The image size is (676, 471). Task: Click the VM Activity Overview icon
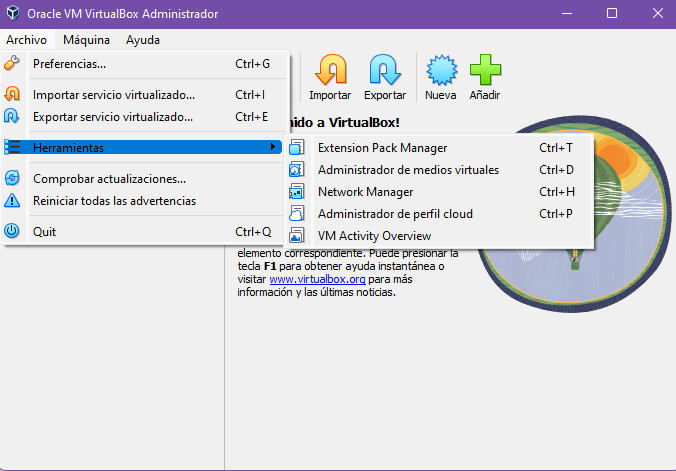(x=297, y=236)
